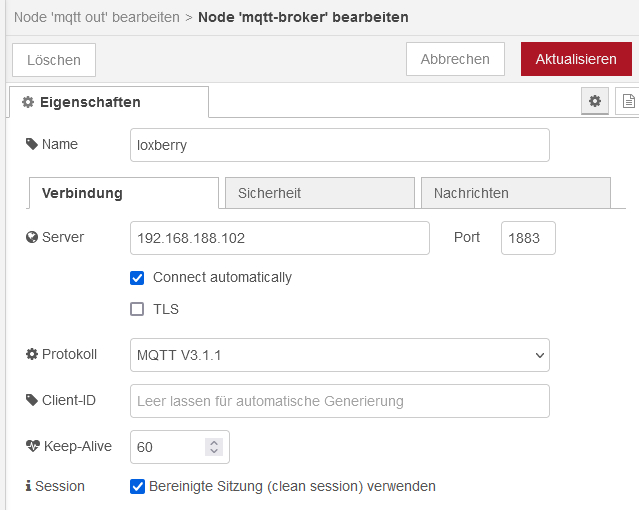Enable the TLS checkbox
Screen dimensions: 639x510
[138, 309]
